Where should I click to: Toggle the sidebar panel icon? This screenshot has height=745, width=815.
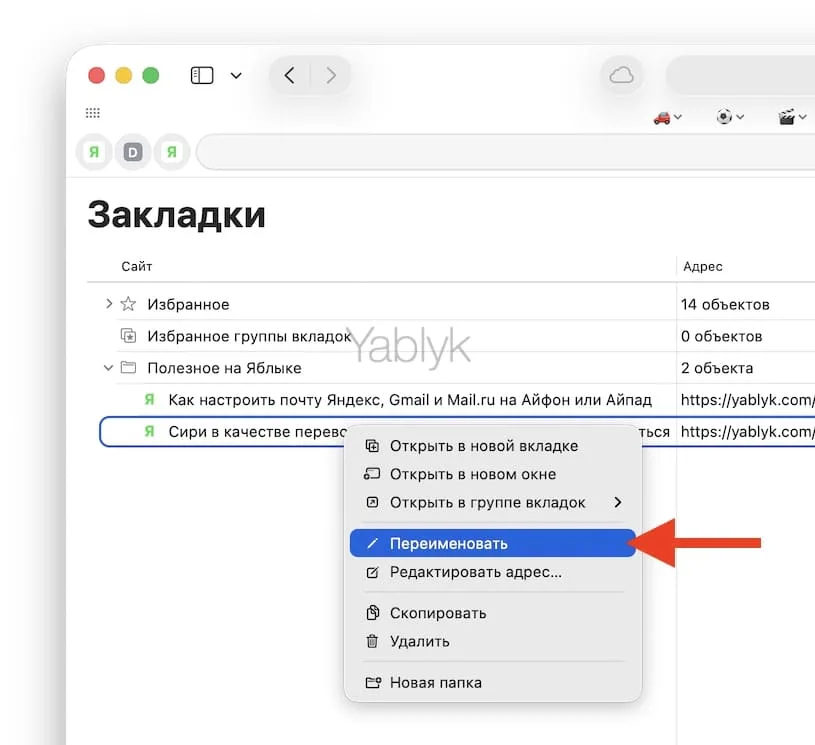coord(201,75)
